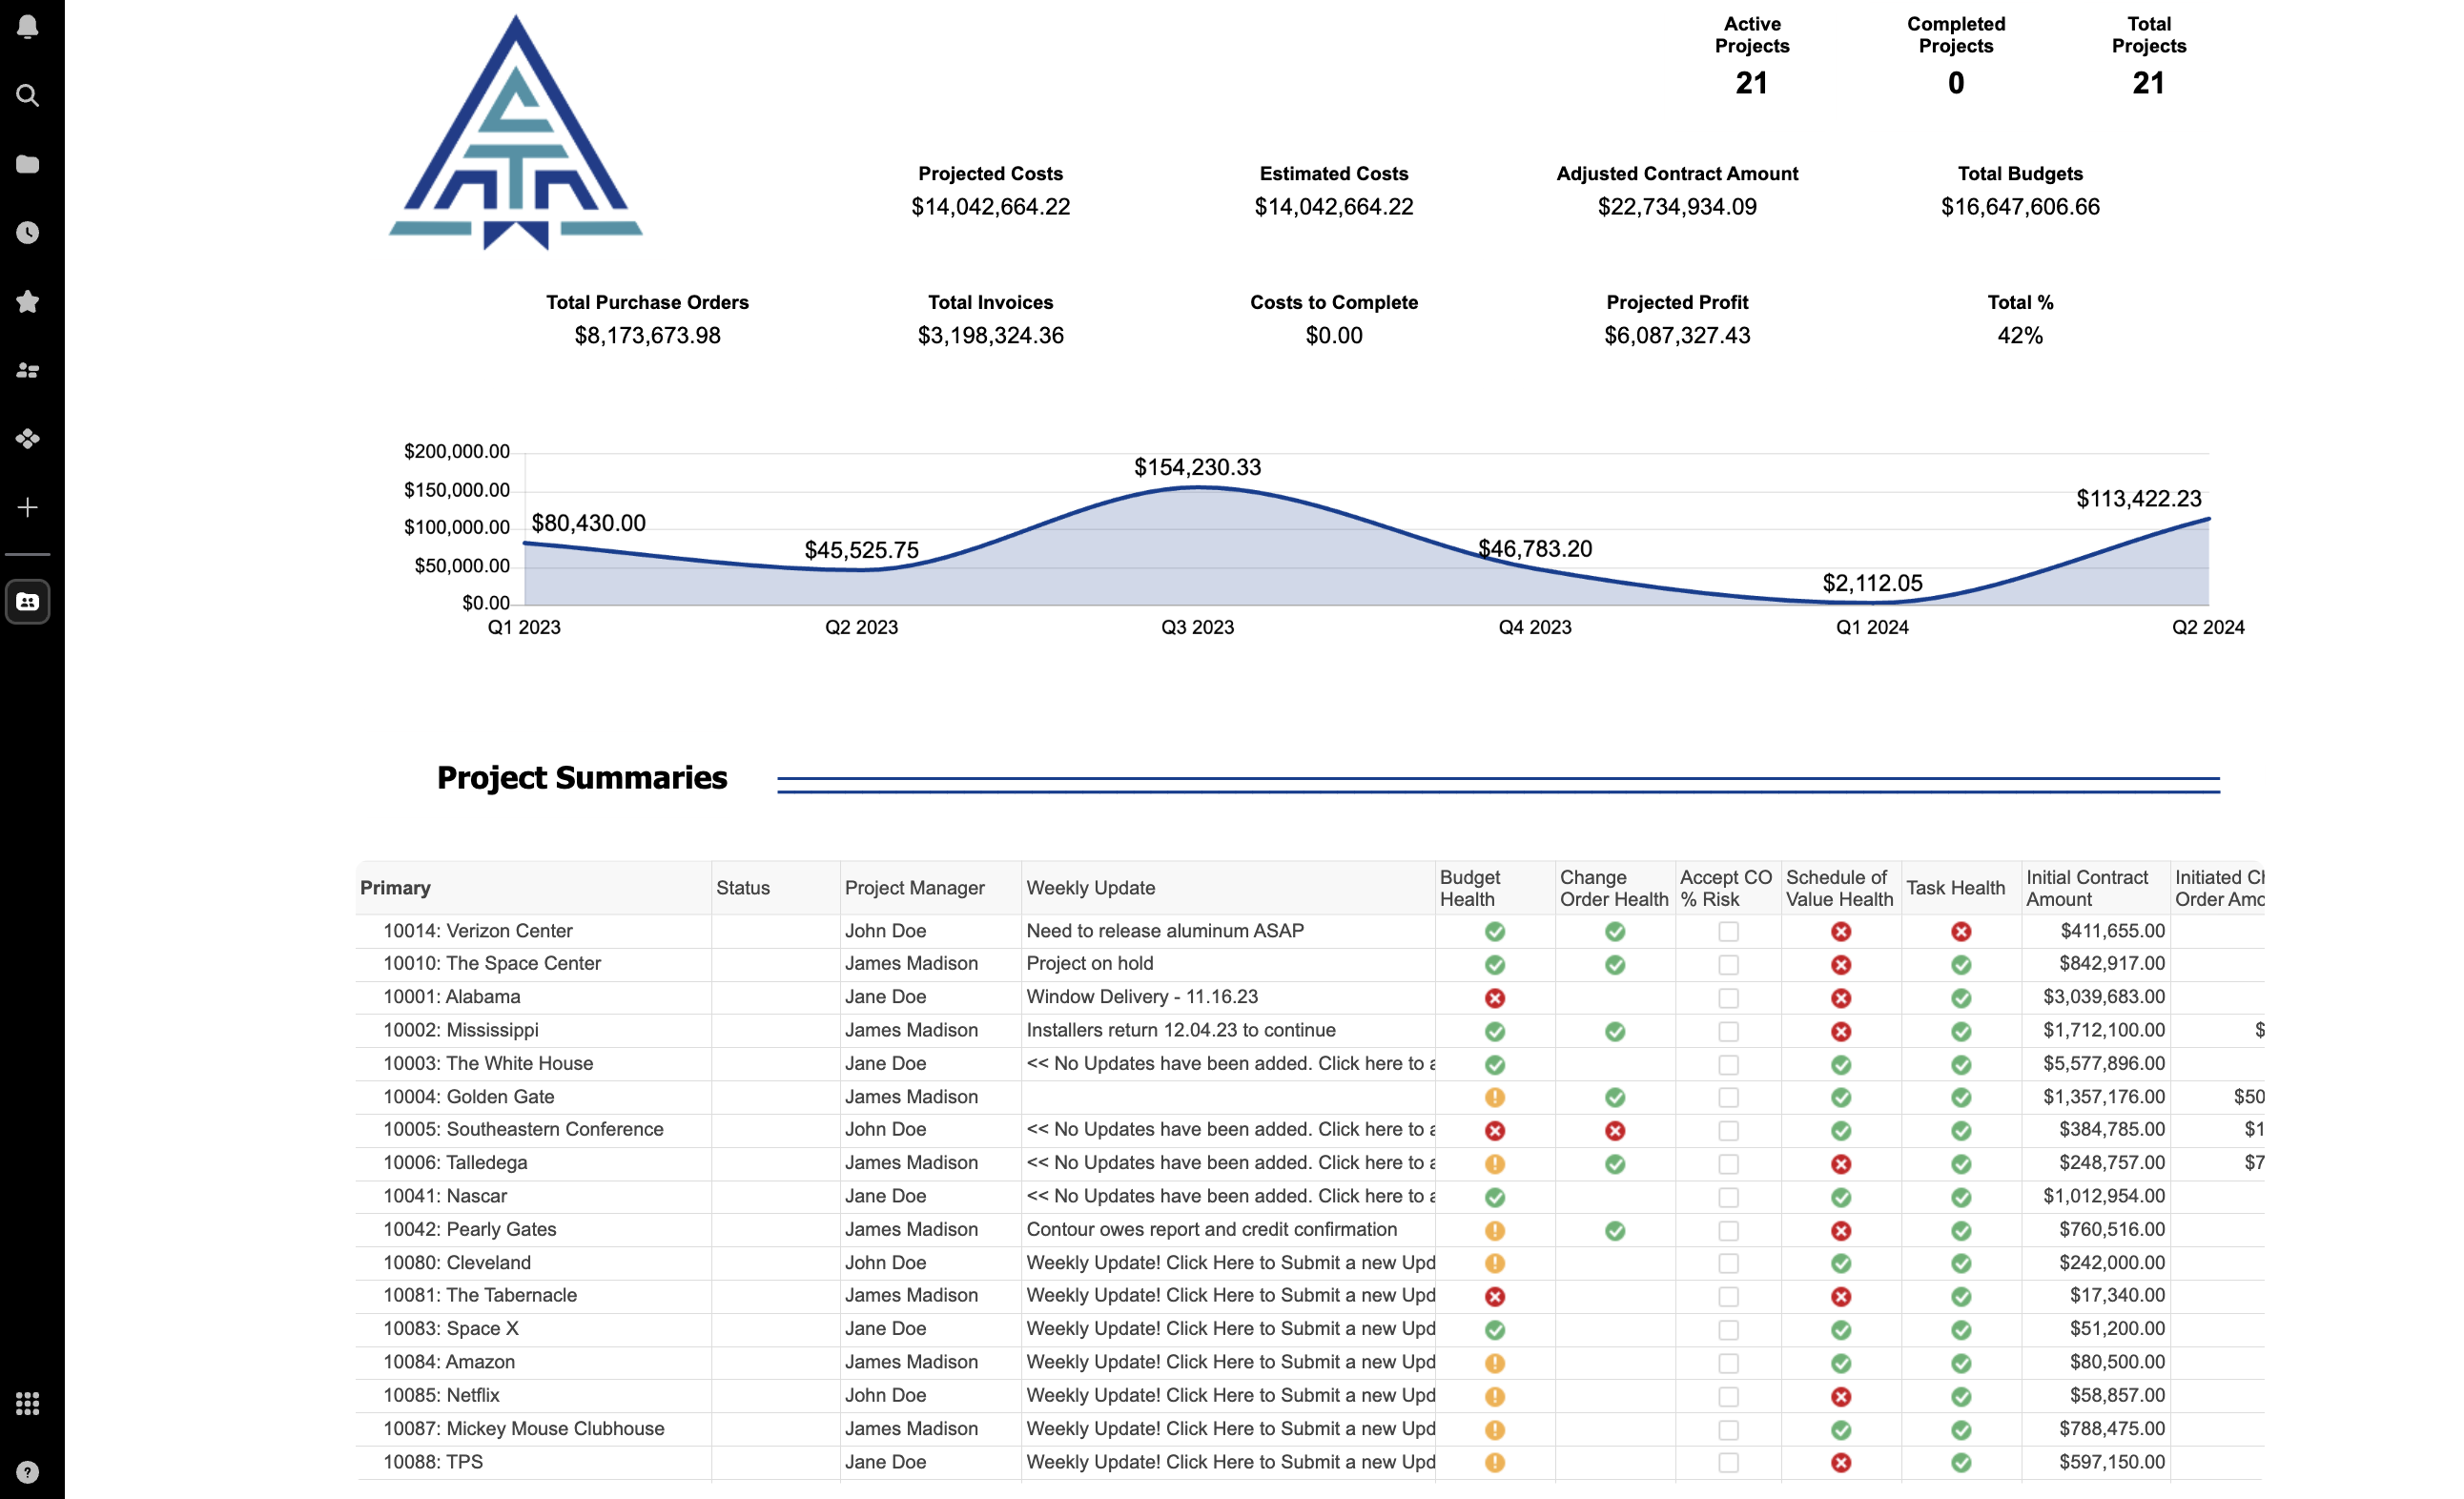The image size is (2464, 1499).
Task: Click Alabama red Budget Health icon
Action: [1495, 998]
